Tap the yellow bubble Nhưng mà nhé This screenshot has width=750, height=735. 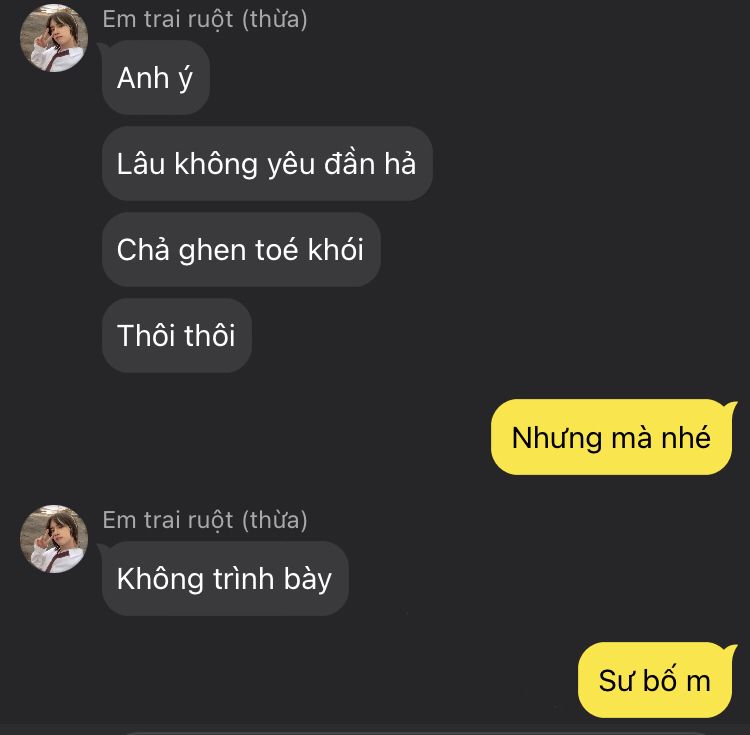(611, 437)
